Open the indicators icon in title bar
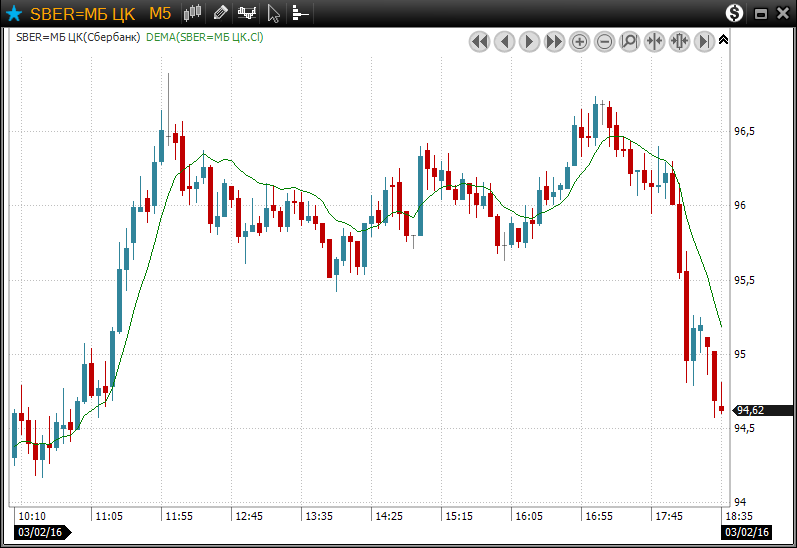797x548 pixels. [x=247, y=13]
